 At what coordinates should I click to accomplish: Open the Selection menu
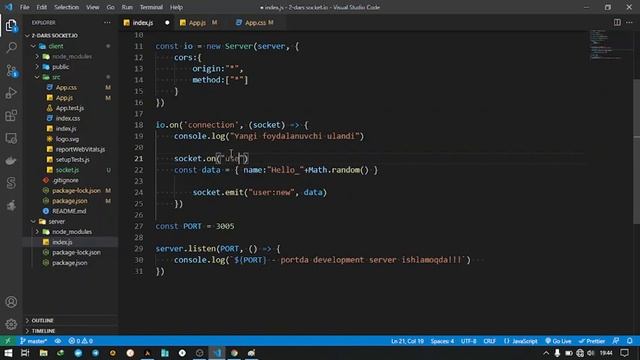[x=67, y=7]
